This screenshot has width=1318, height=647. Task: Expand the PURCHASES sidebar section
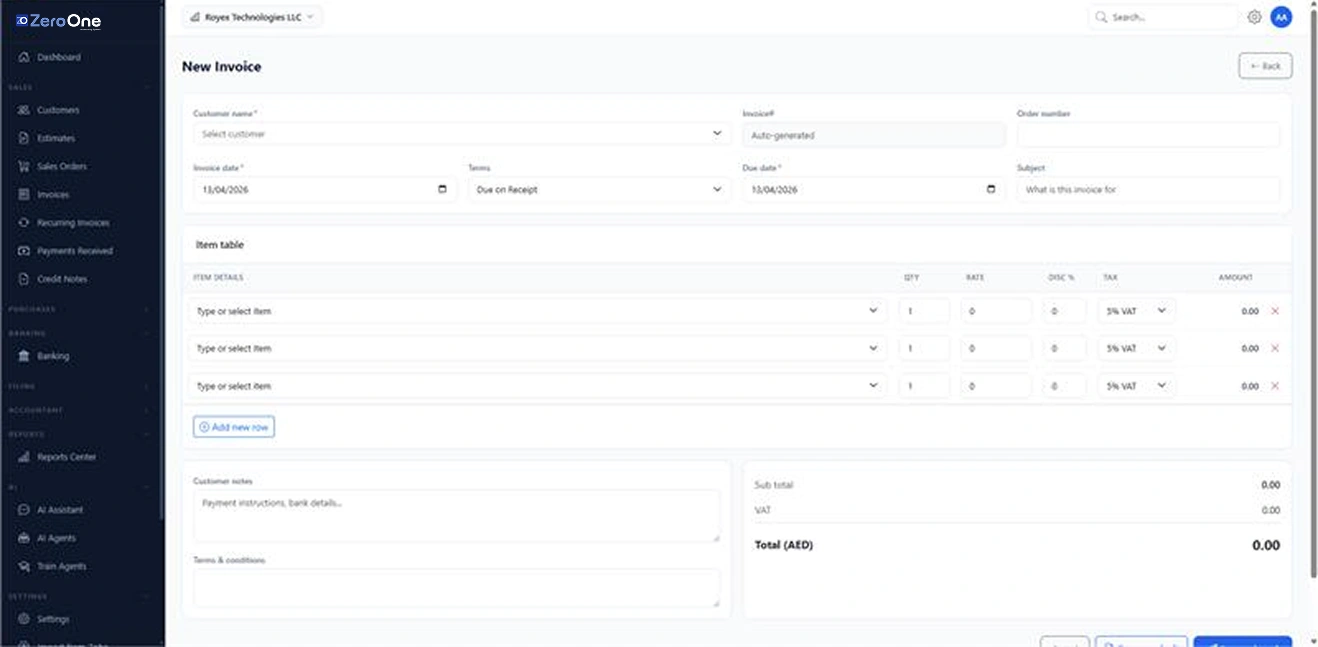click(x=80, y=309)
